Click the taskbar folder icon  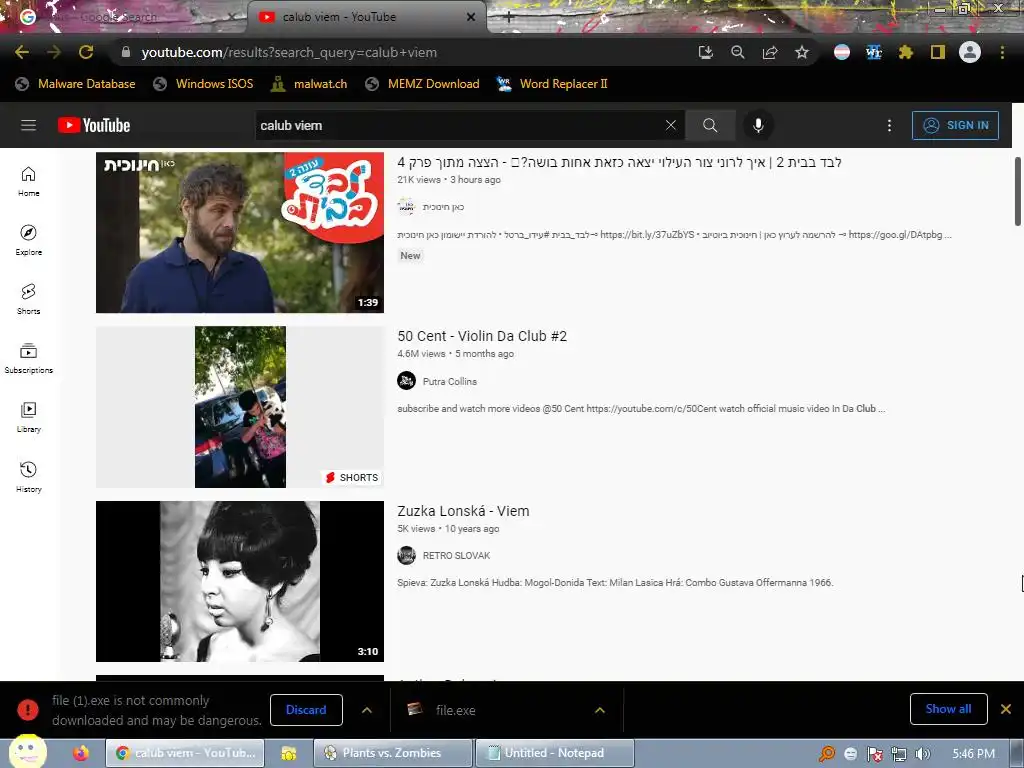pyautogui.click(x=289, y=753)
